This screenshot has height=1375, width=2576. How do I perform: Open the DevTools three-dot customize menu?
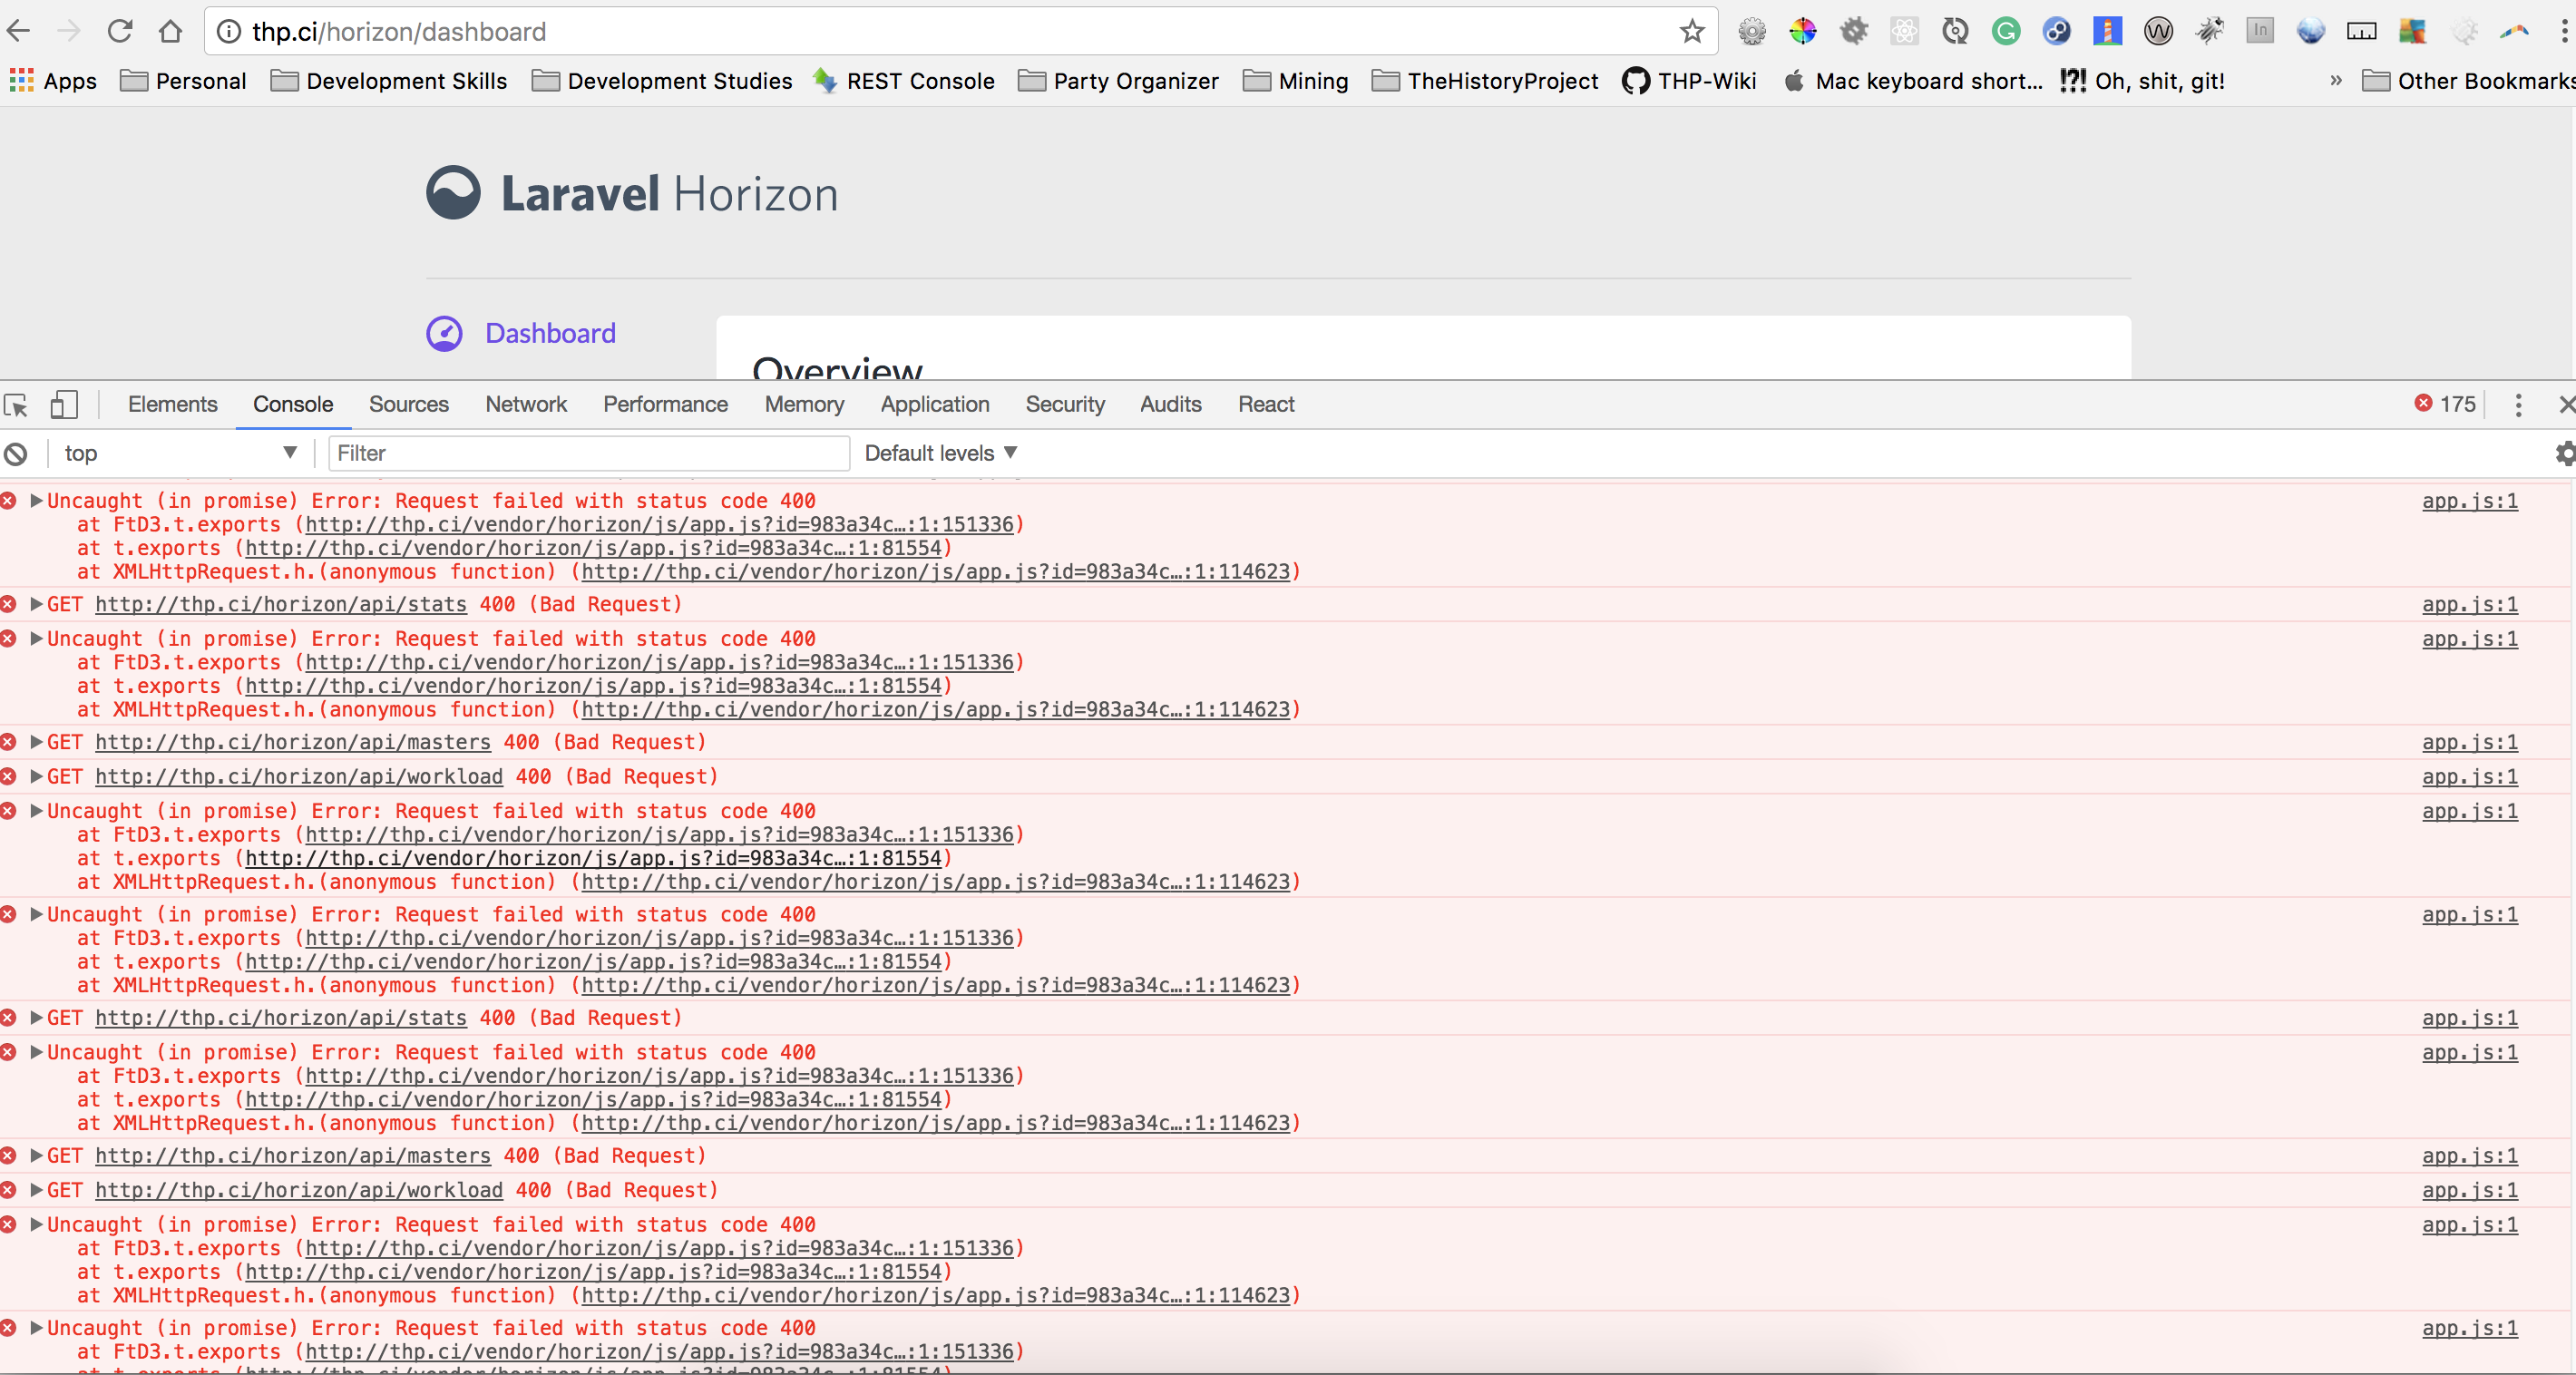click(x=2518, y=405)
